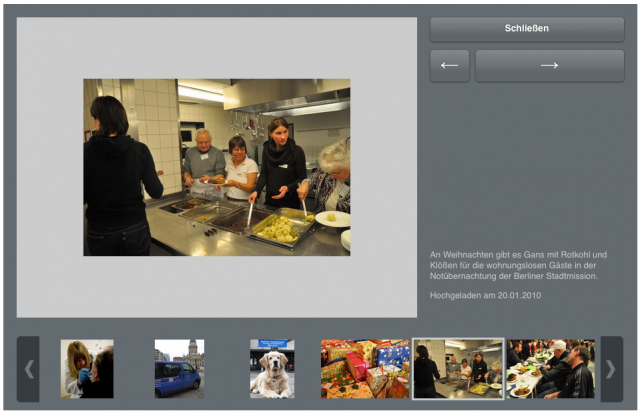The height and width of the screenshot is (413, 640).
Task: Click the large kitchen photo in viewer
Action: coord(216,167)
